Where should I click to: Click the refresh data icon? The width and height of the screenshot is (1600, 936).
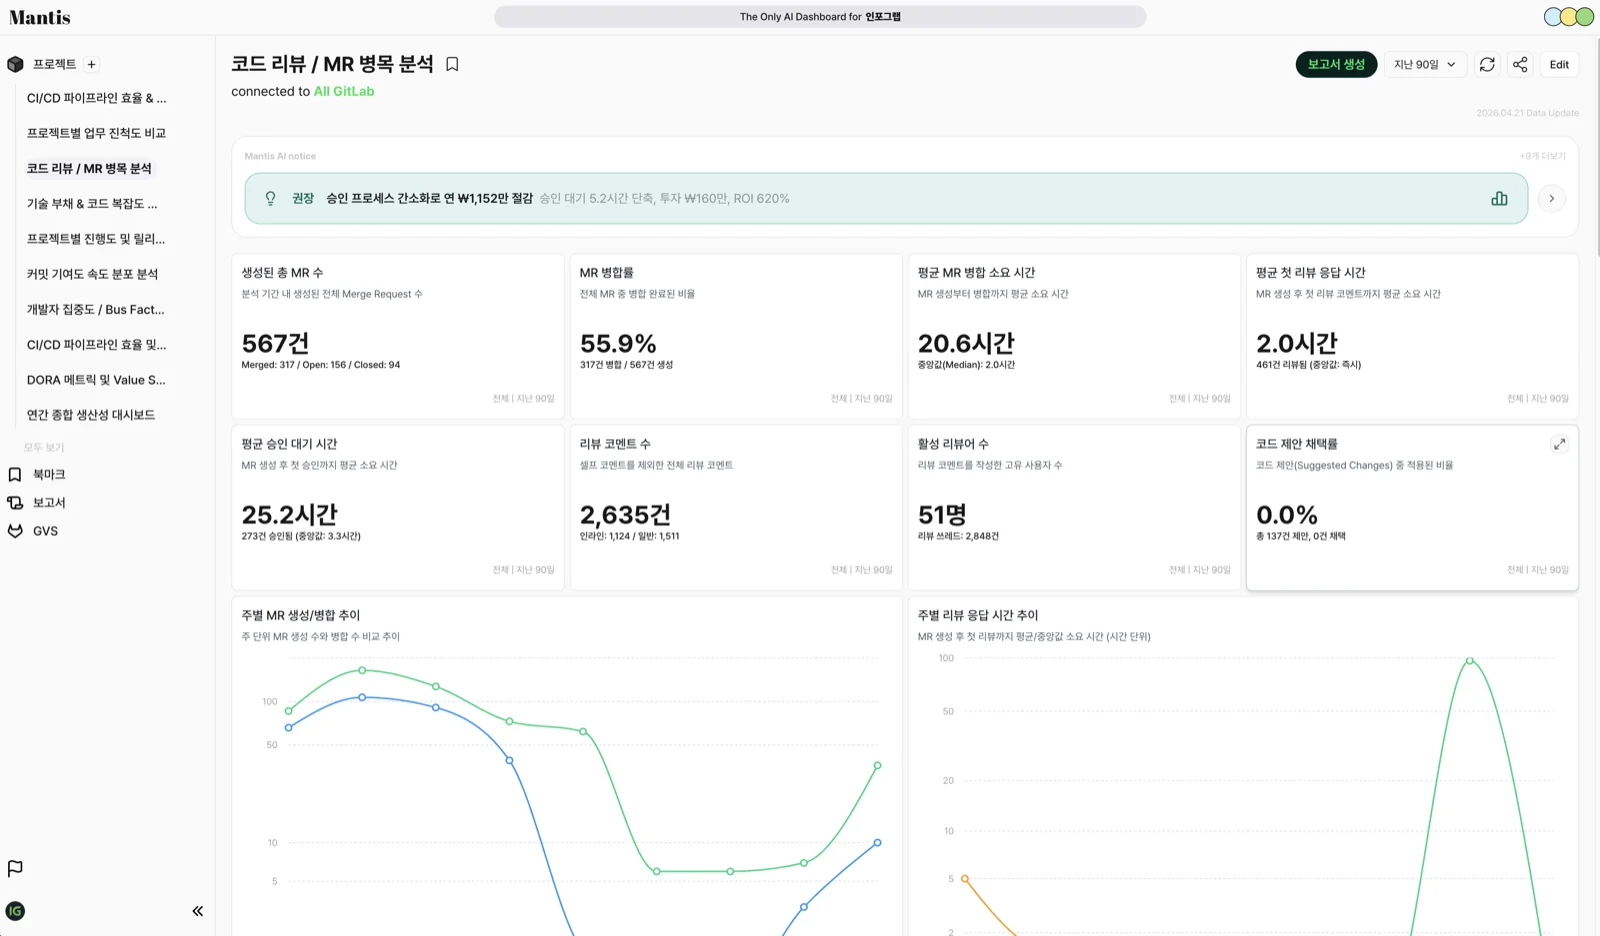click(x=1487, y=64)
